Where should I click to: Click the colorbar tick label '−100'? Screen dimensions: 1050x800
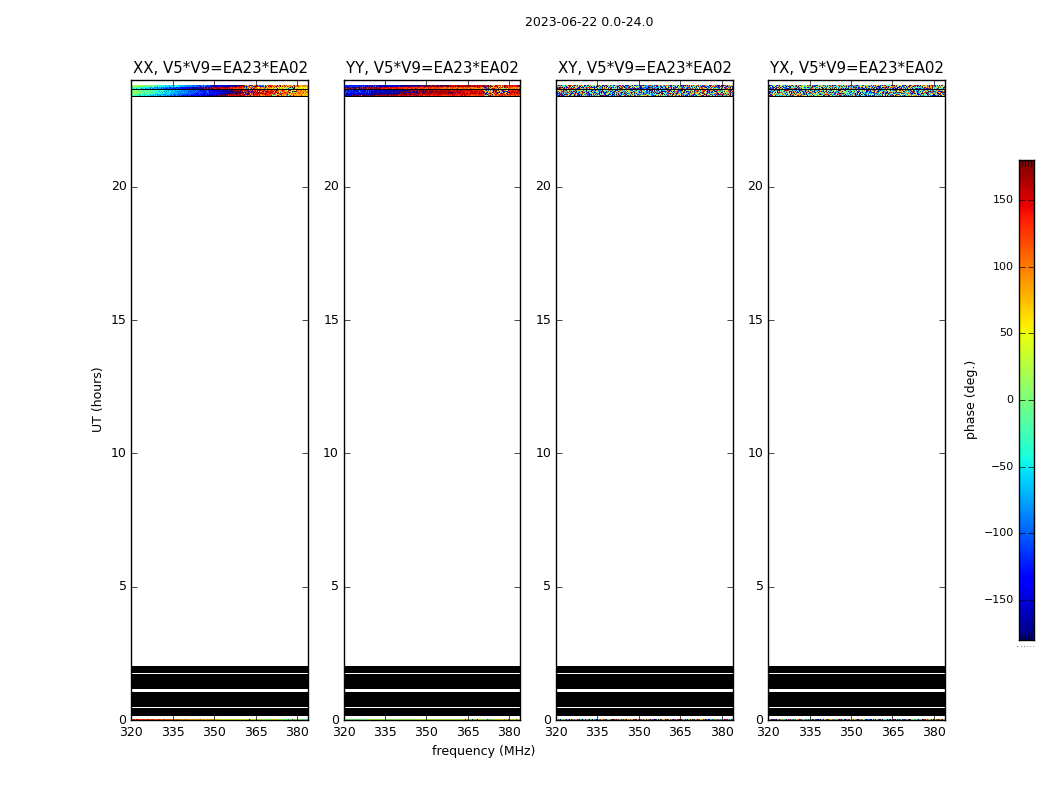point(999,532)
